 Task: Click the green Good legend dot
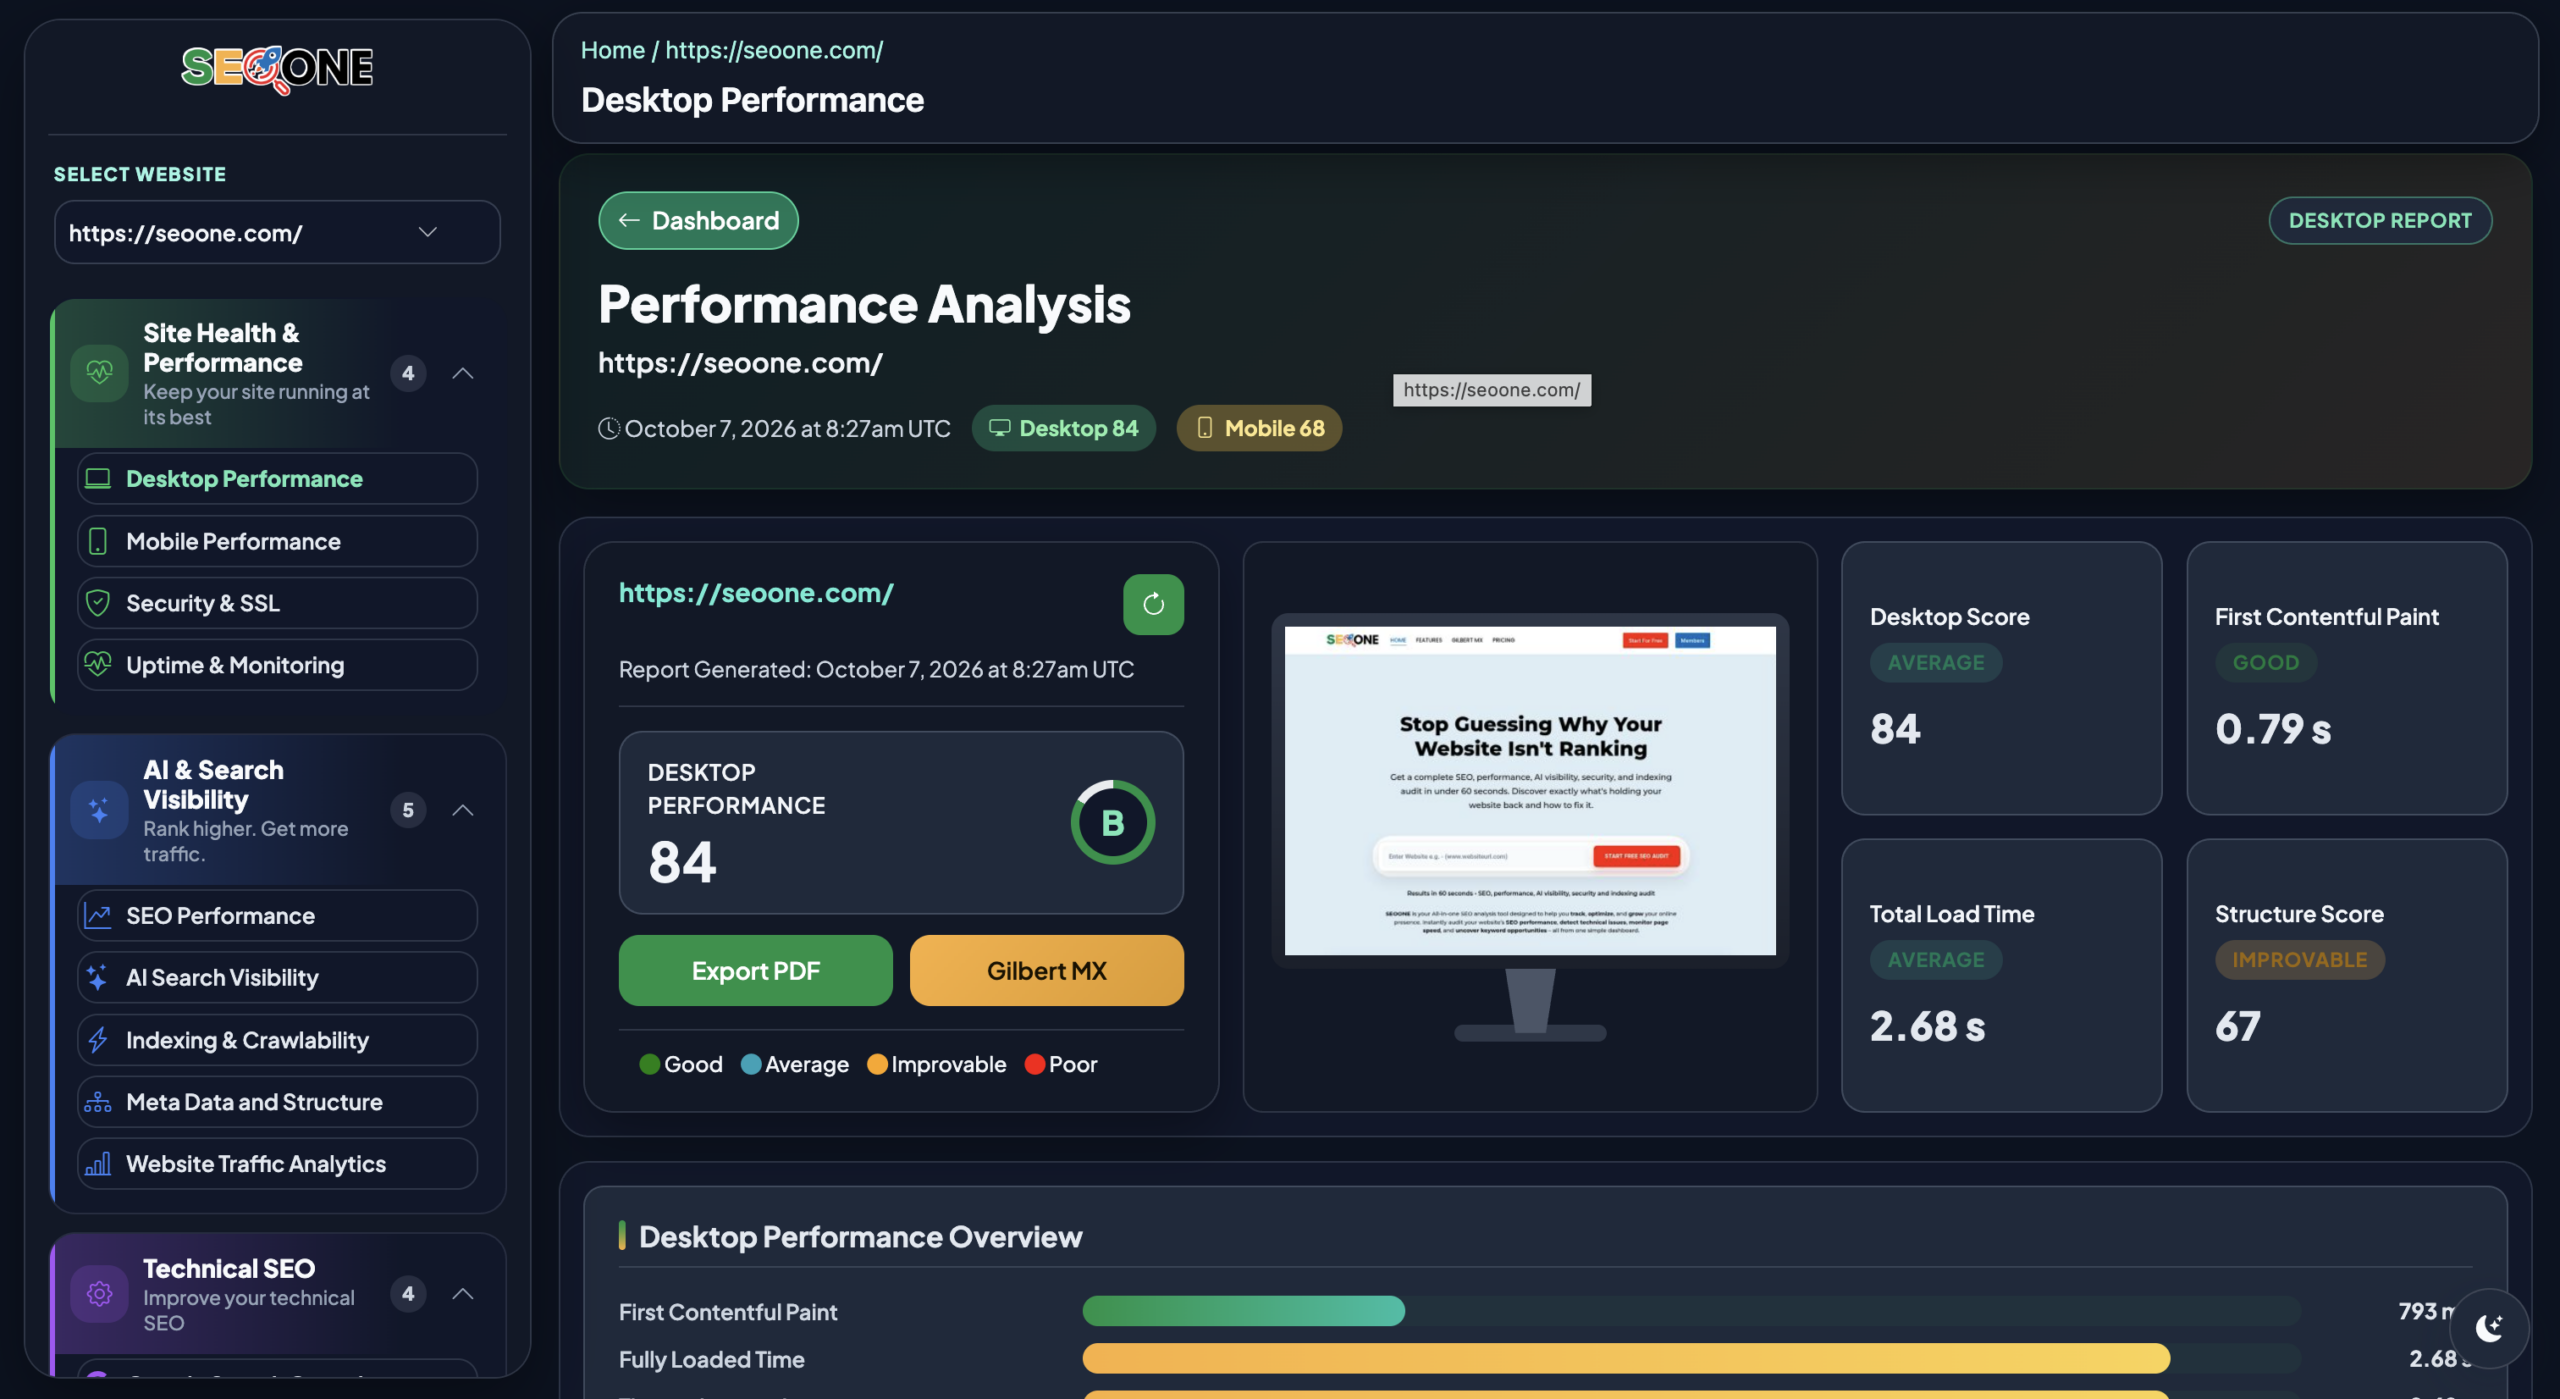coord(649,1064)
